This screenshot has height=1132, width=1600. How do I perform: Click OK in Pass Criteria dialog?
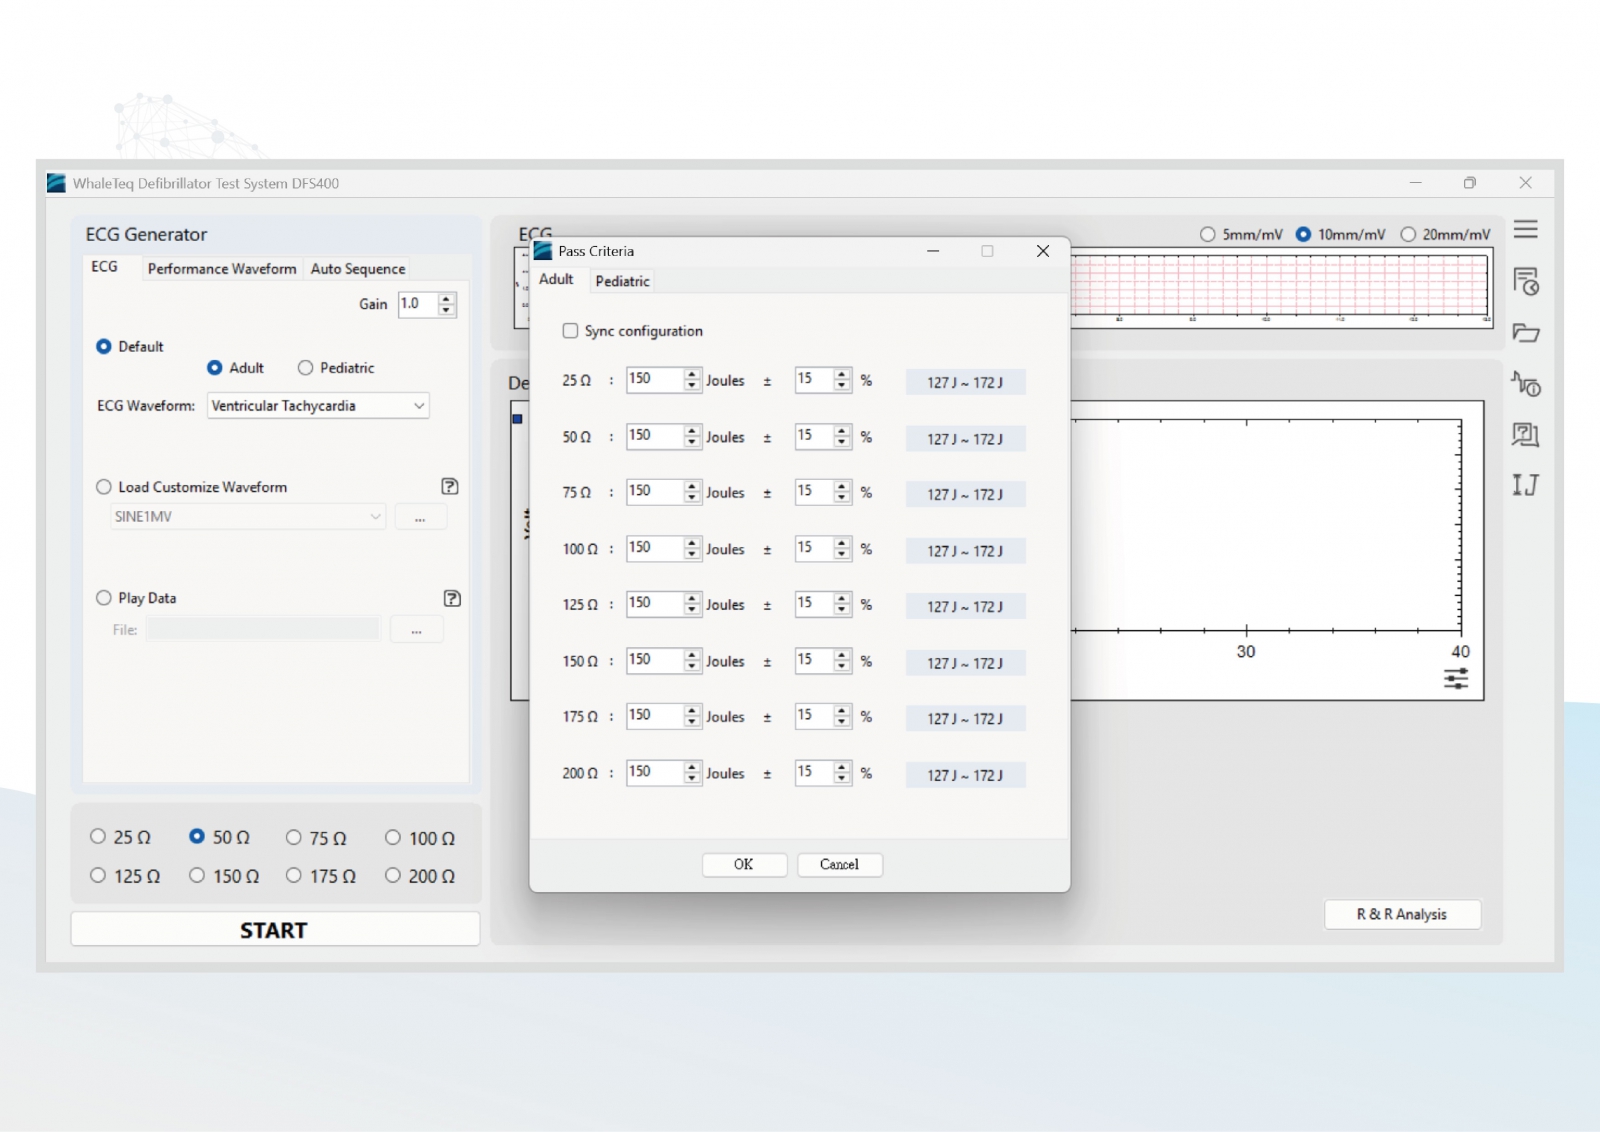(x=744, y=864)
